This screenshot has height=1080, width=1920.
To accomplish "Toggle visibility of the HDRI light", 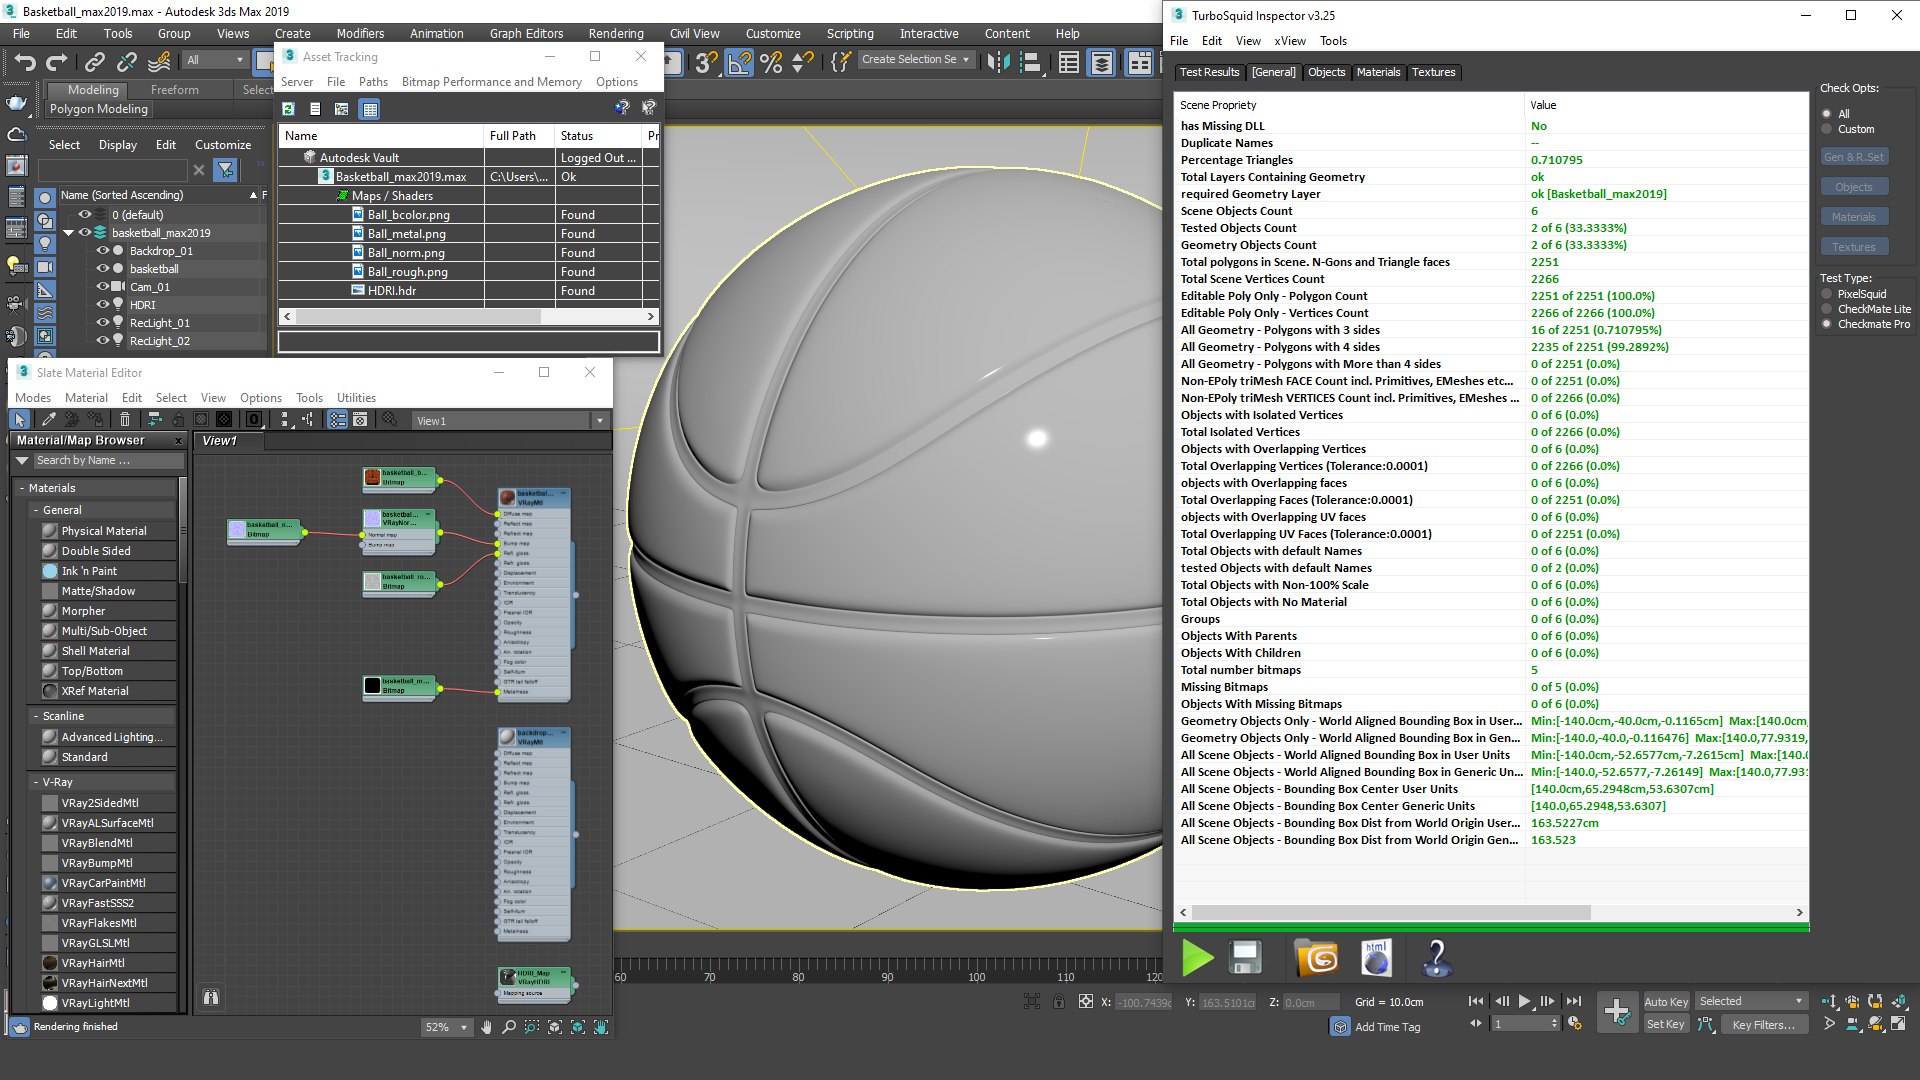I will pyautogui.click(x=102, y=305).
